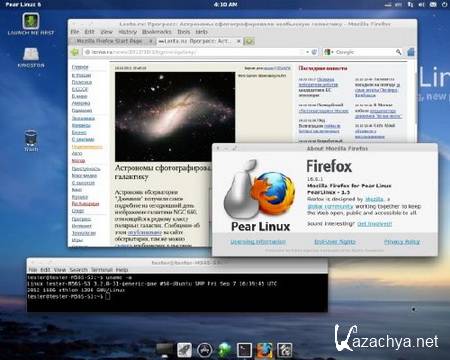The height and width of the screenshot is (360, 450).
Task: Open the green globe icon in the dock
Action: (x=224, y=350)
